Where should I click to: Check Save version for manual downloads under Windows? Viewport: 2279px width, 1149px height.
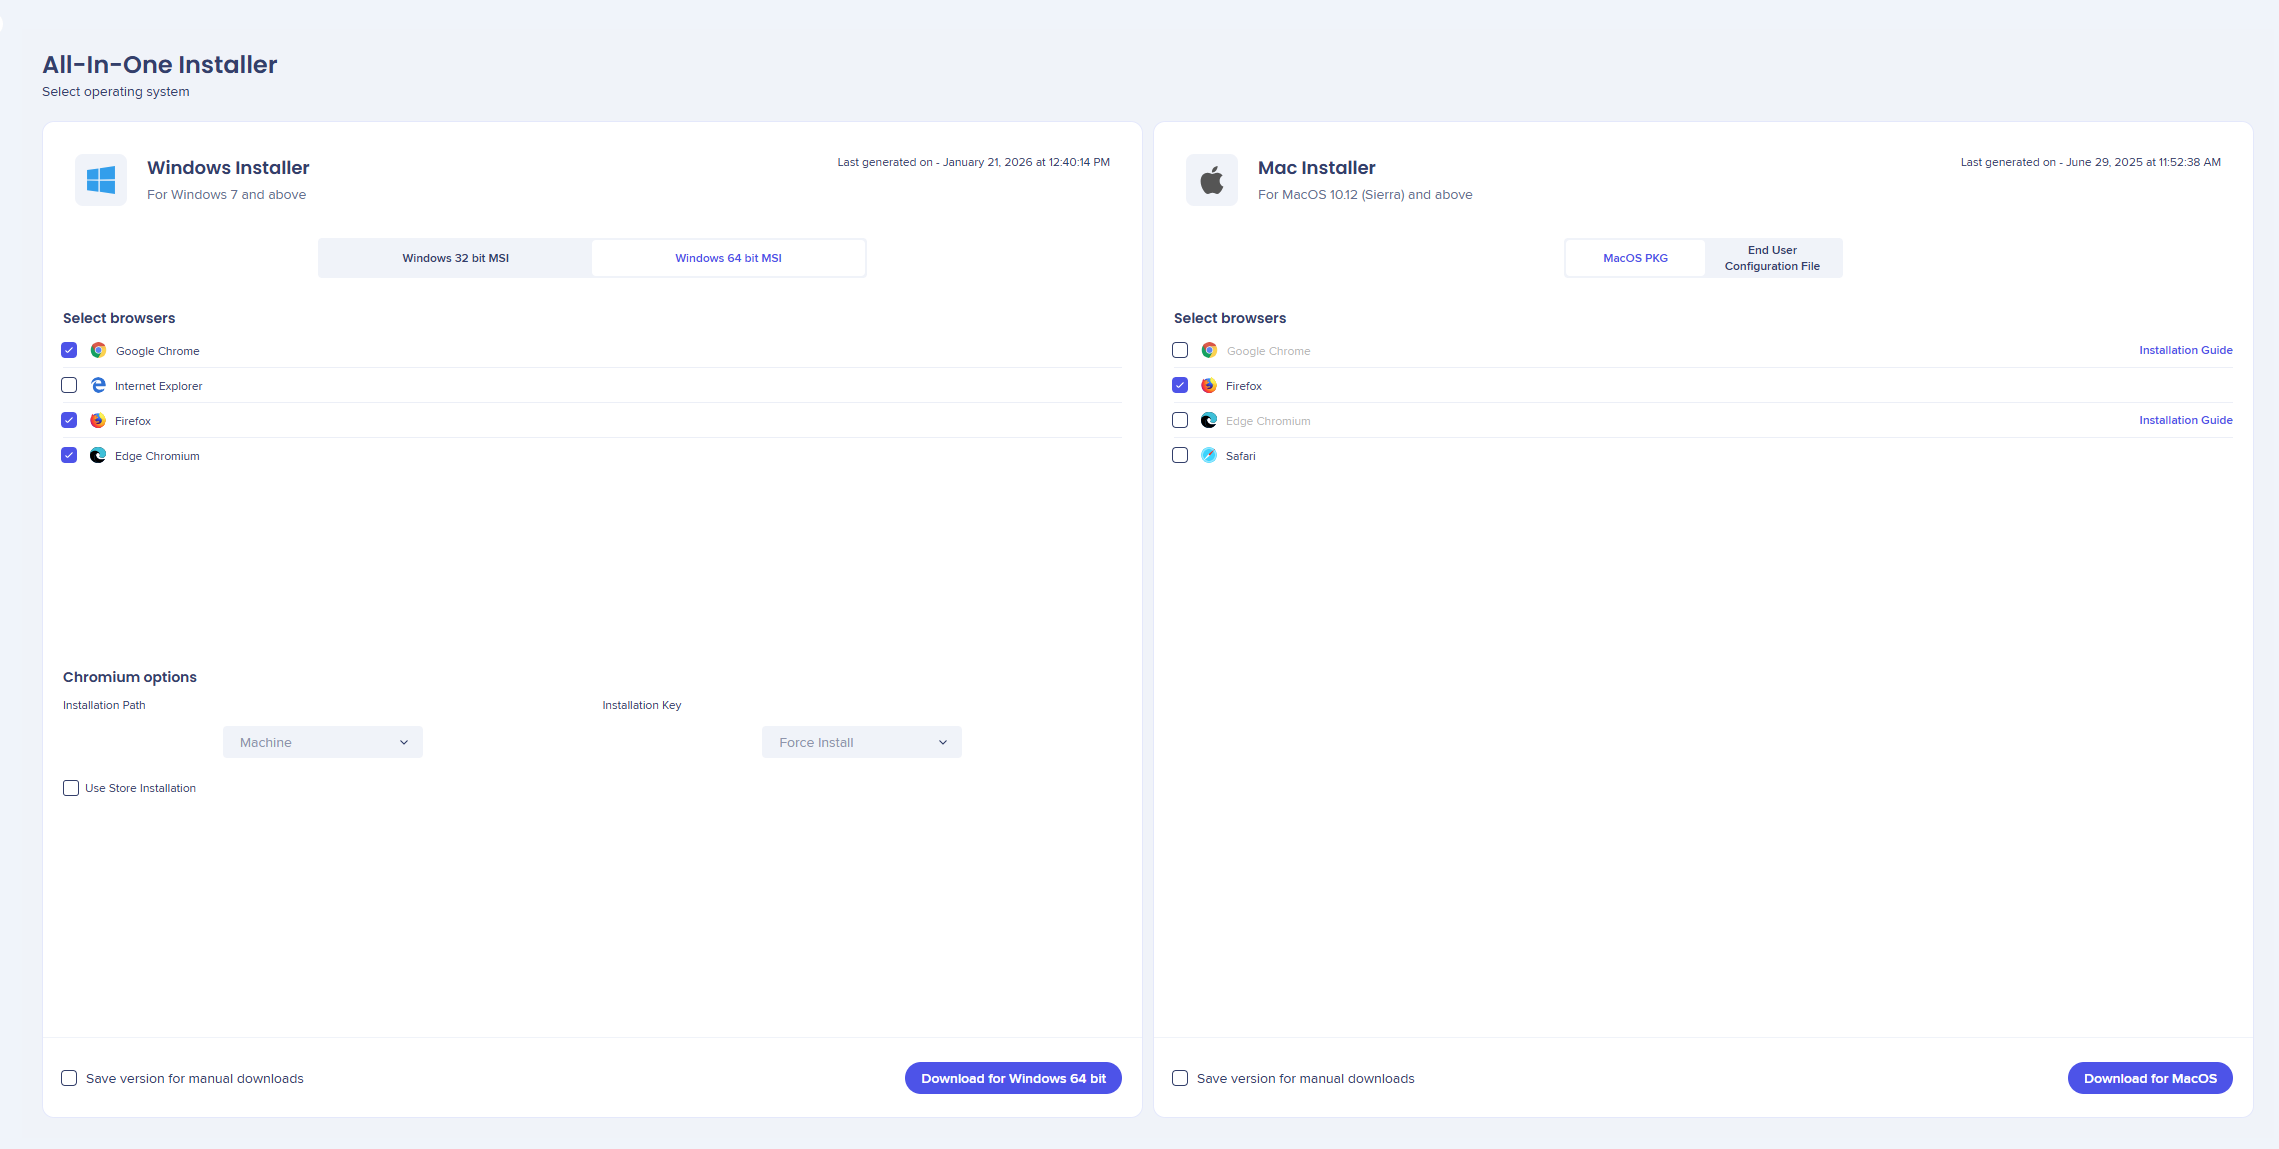pyautogui.click(x=69, y=1078)
